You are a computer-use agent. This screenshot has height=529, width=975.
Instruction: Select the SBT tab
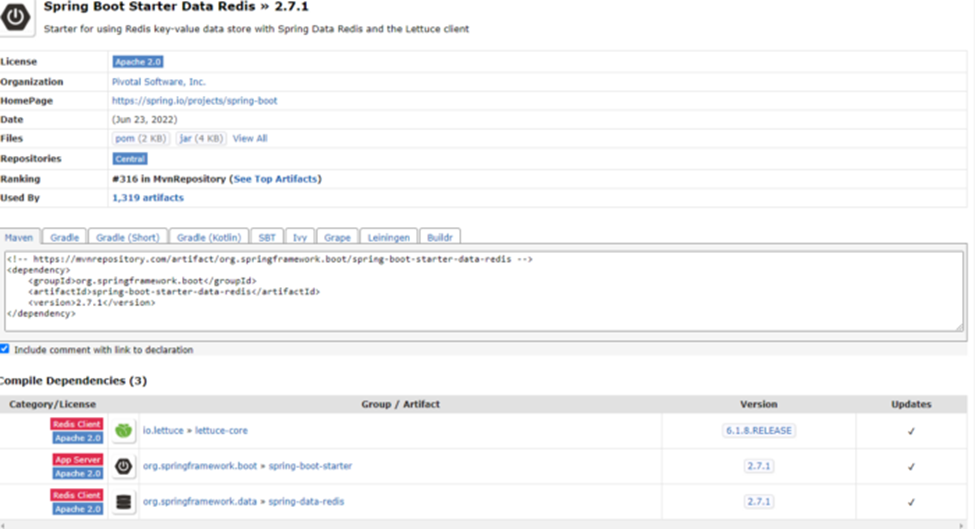pos(267,238)
